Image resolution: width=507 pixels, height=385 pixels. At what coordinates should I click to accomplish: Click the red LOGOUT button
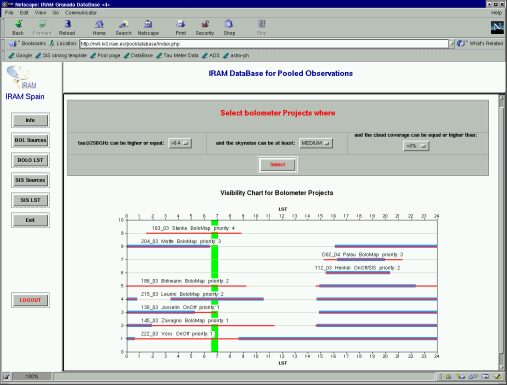[x=30, y=300]
